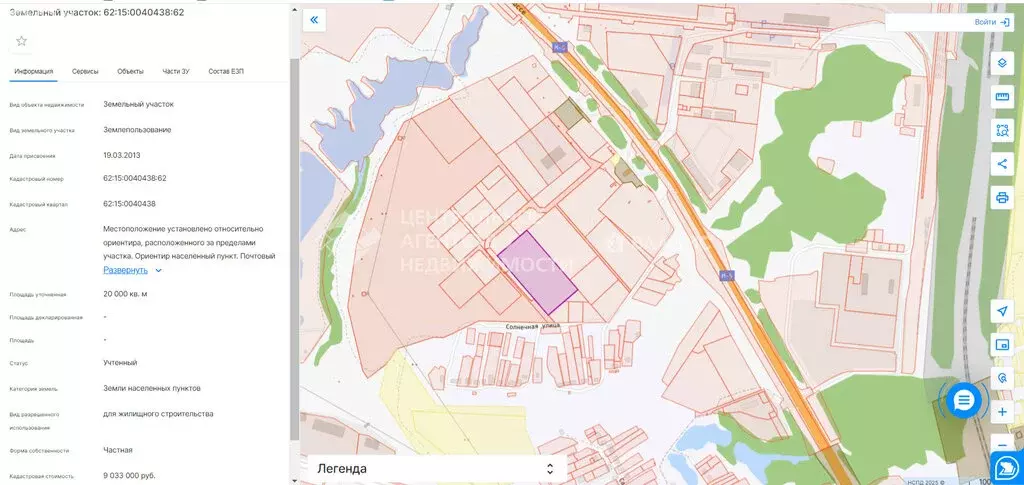
Task: Activate the area search selection tool
Action: 1002,131
